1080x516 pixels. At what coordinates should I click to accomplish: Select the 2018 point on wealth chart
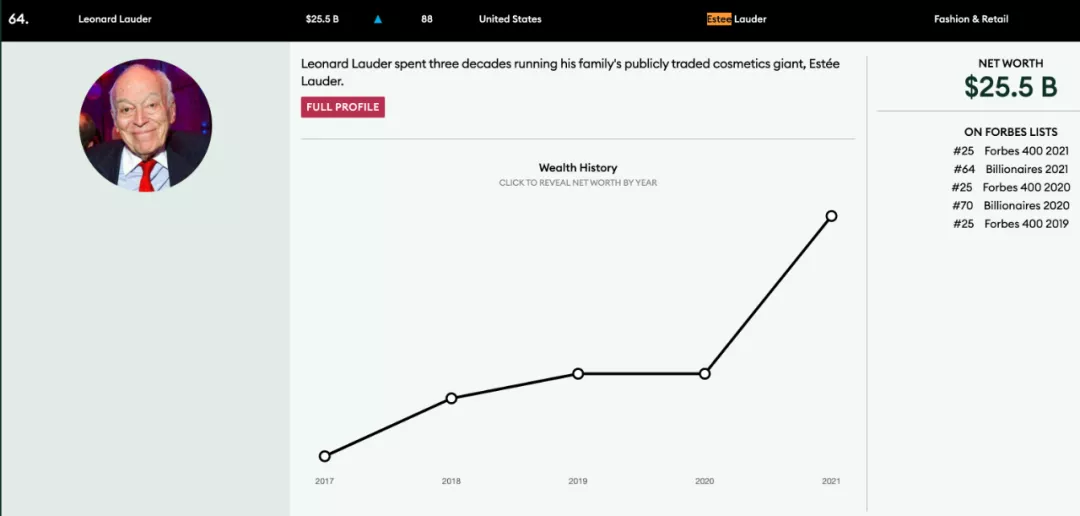(451, 398)
